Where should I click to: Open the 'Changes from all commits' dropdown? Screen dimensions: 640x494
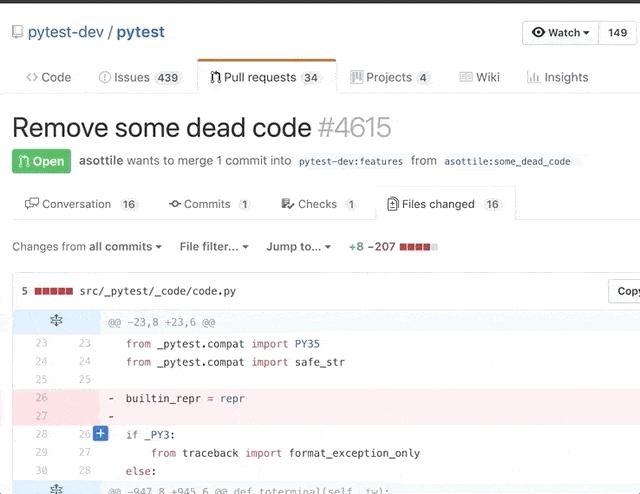[x=87, y=247]
